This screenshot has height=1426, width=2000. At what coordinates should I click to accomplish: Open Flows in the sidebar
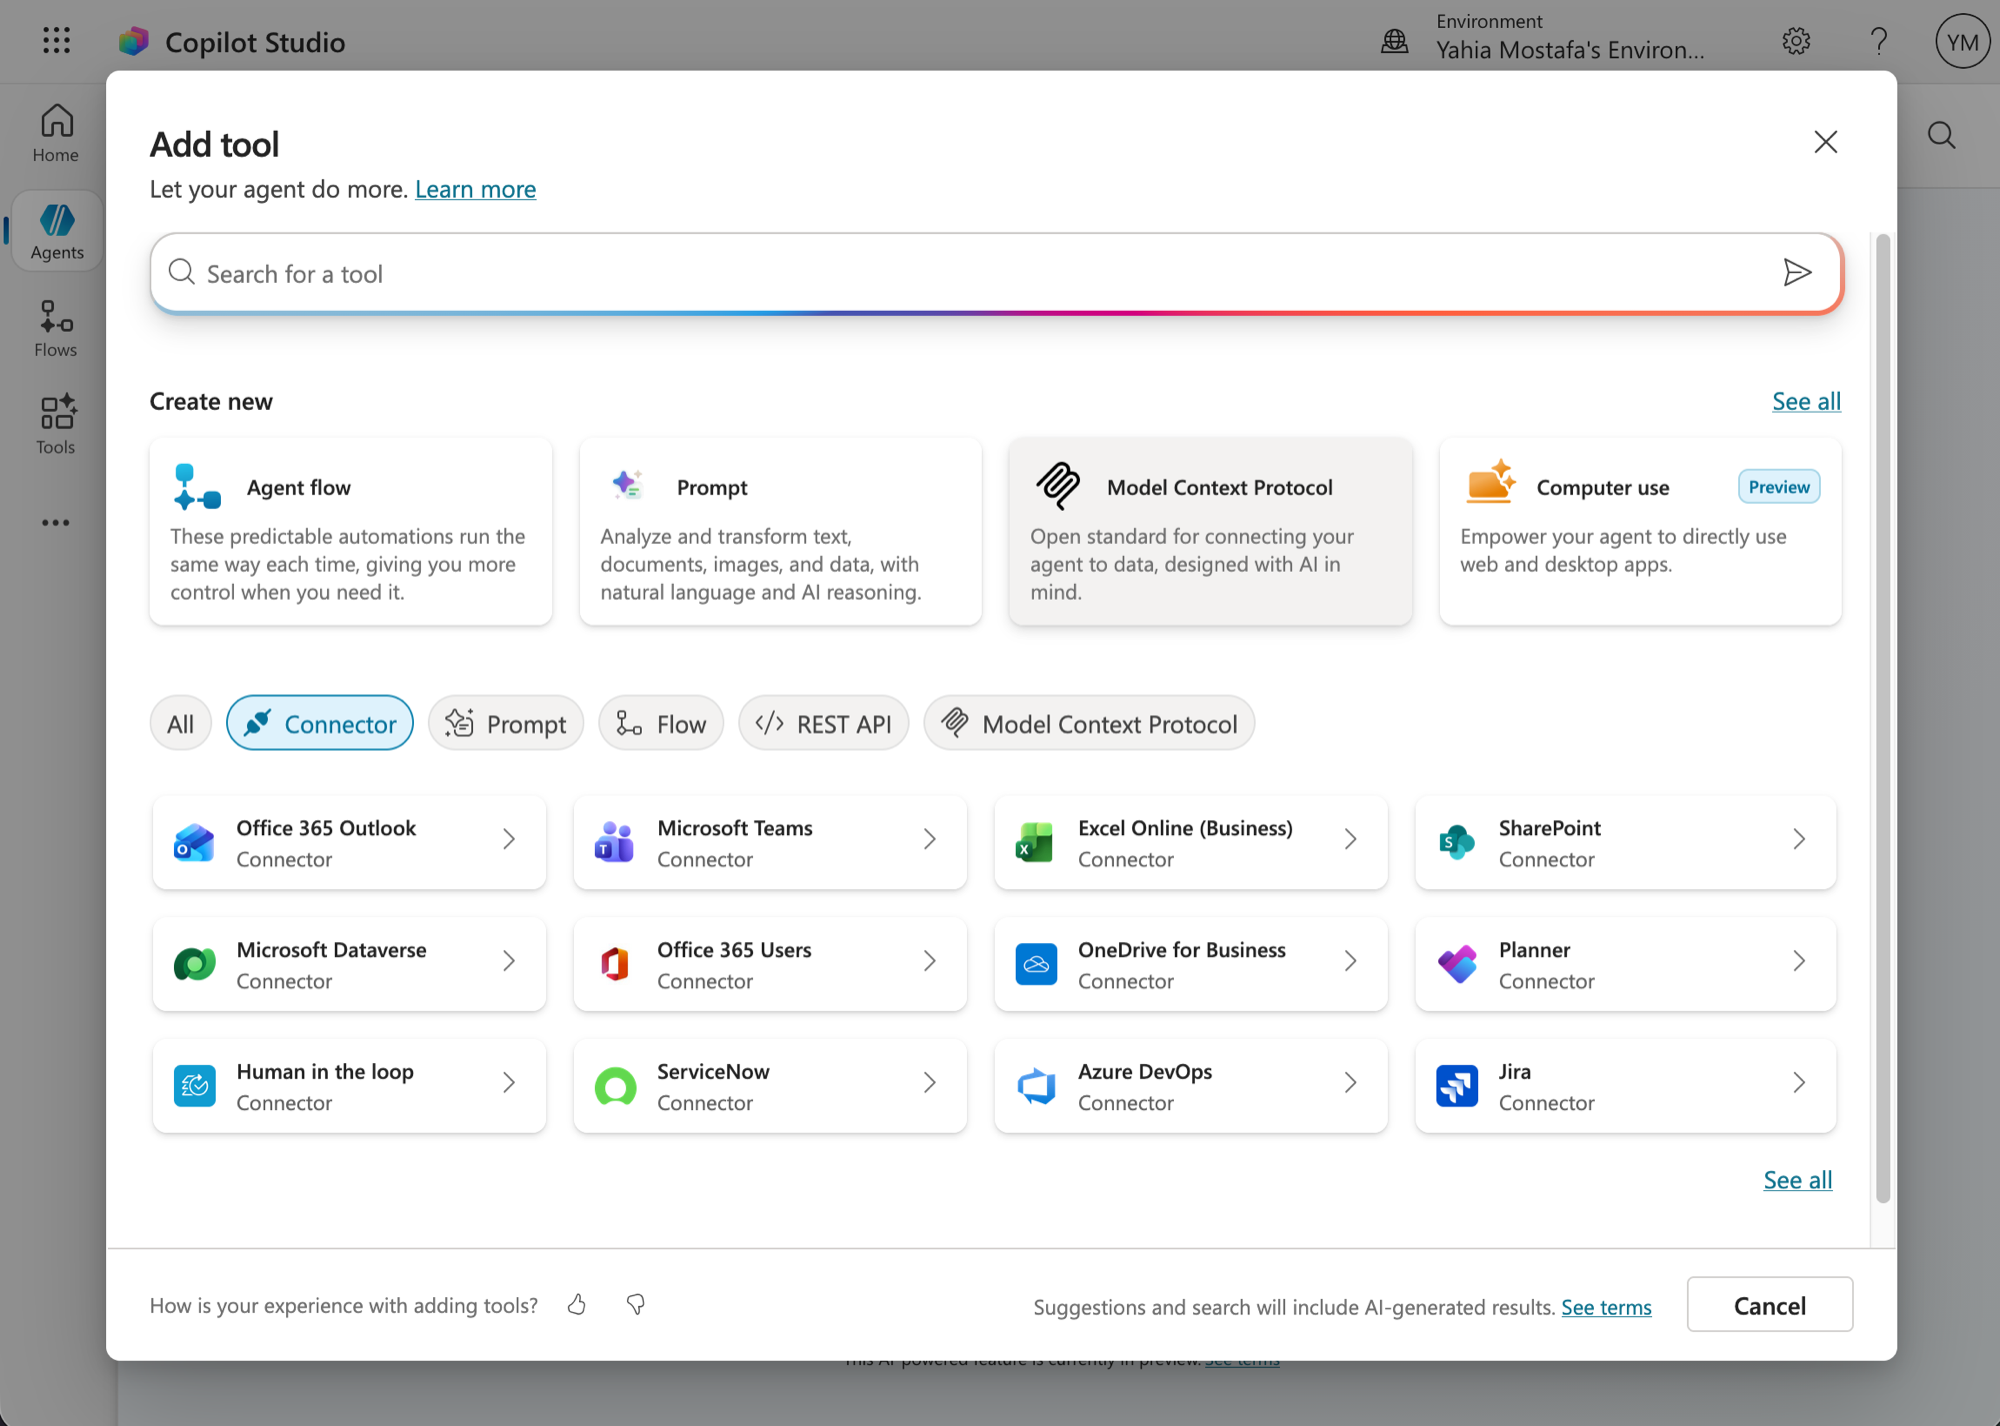(x=56, y=328)
